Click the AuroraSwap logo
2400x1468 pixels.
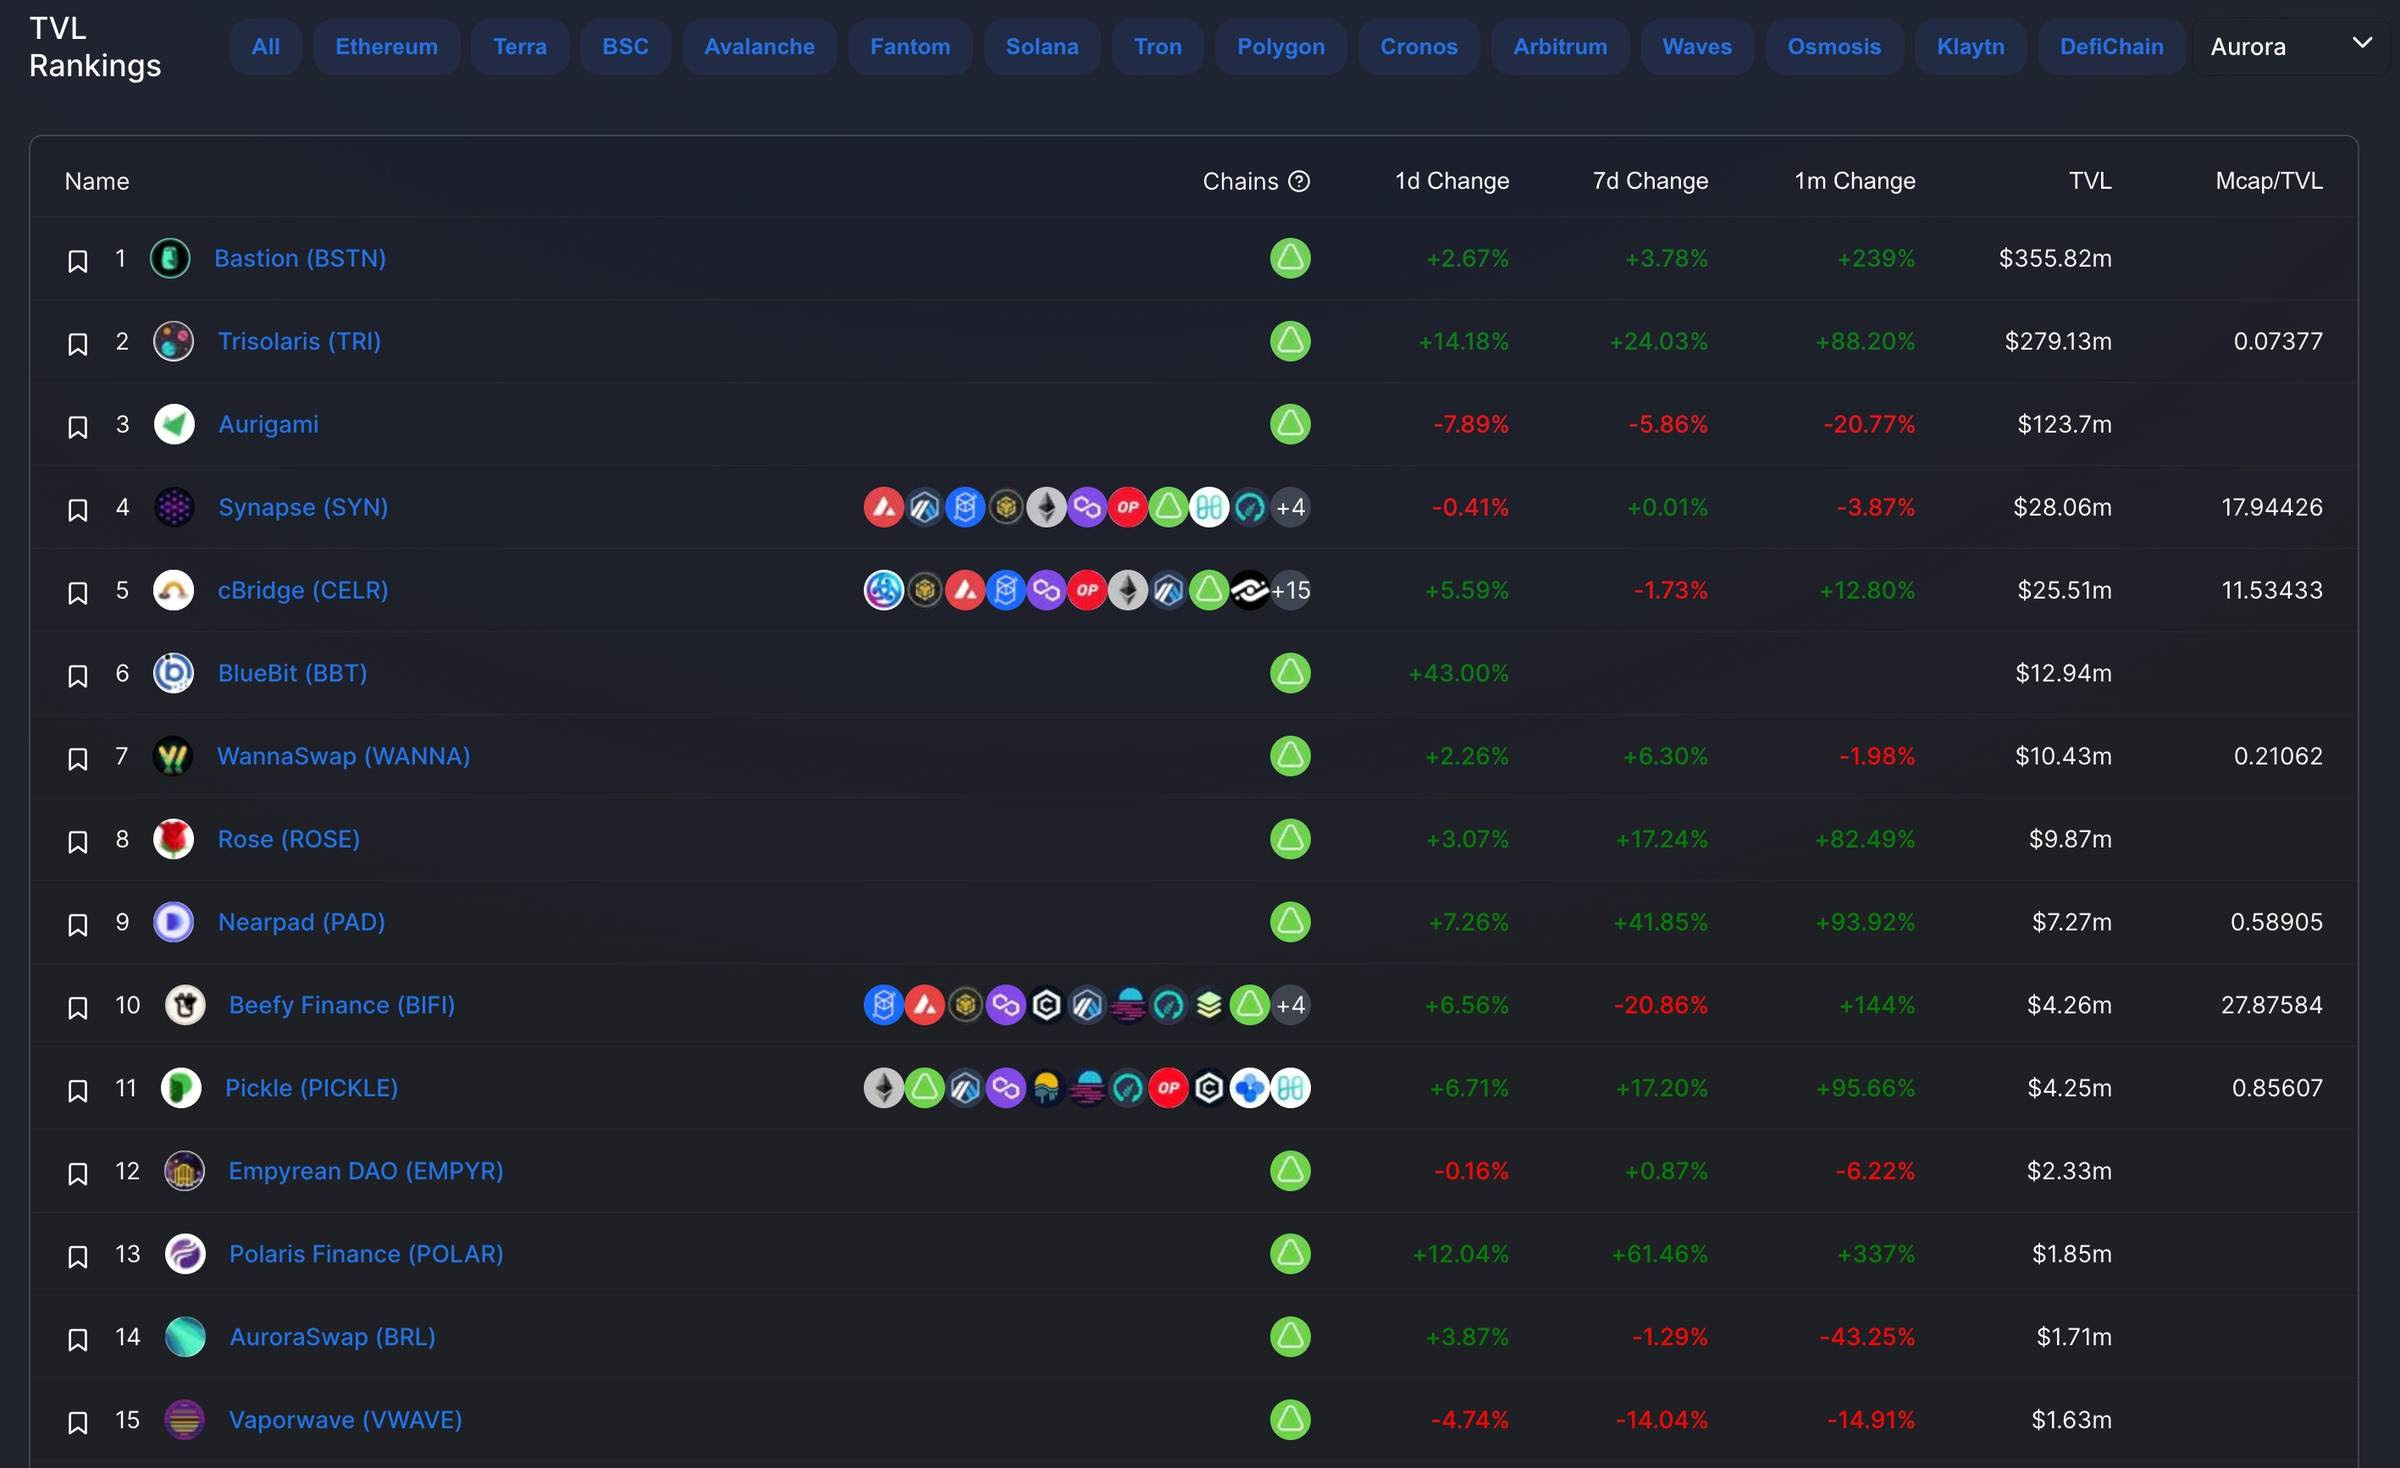tap(184, 1337)
